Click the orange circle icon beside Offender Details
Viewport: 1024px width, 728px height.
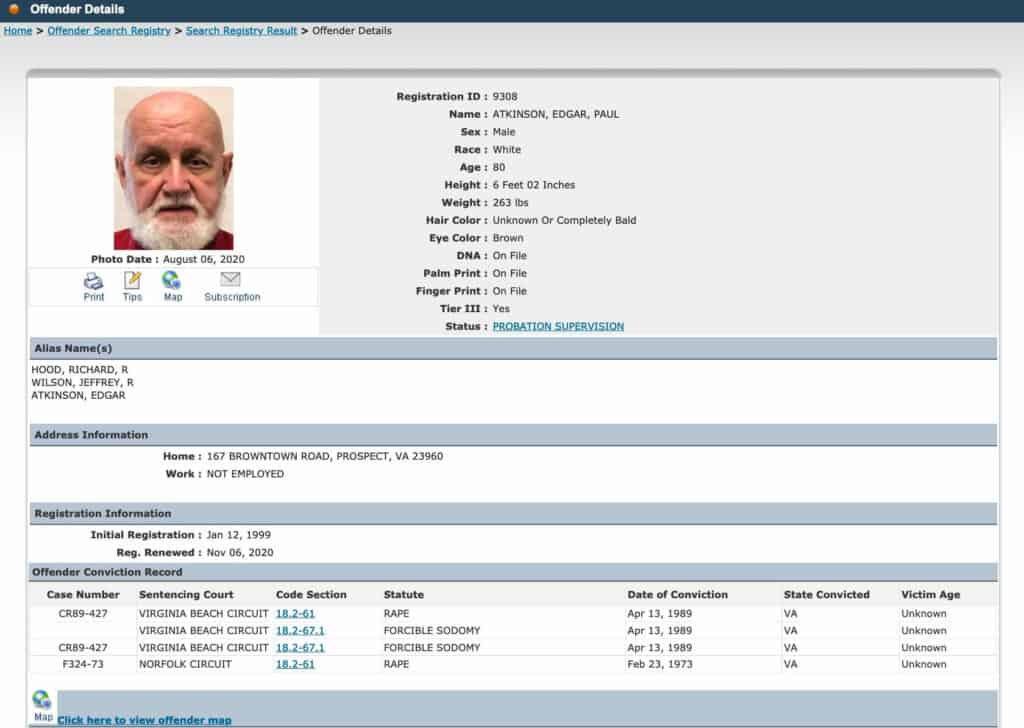pyautogui.click(x=14, y=9)
